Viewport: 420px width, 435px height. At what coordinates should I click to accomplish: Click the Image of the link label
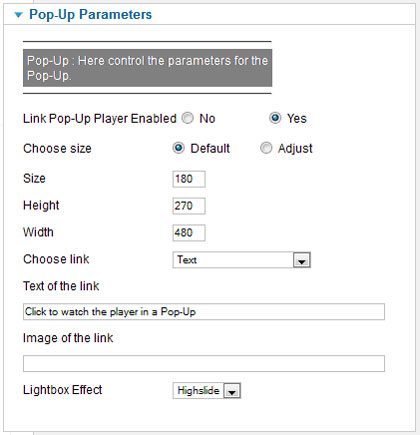[68, 338]
